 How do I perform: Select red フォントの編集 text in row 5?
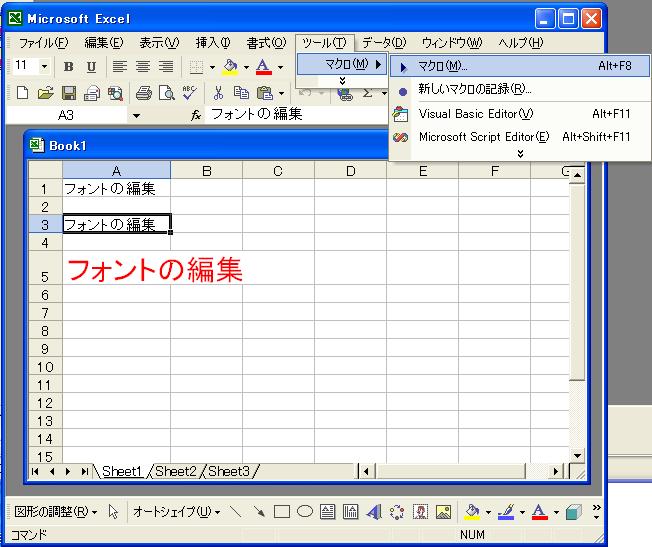coord(155,270)
